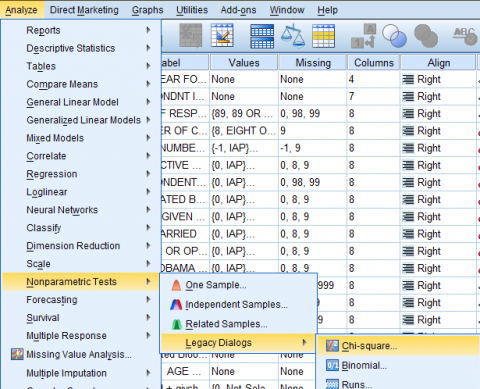Open the Direct Marketing menu
Viewport: 480px width, 389px height.
coord(84,10)
